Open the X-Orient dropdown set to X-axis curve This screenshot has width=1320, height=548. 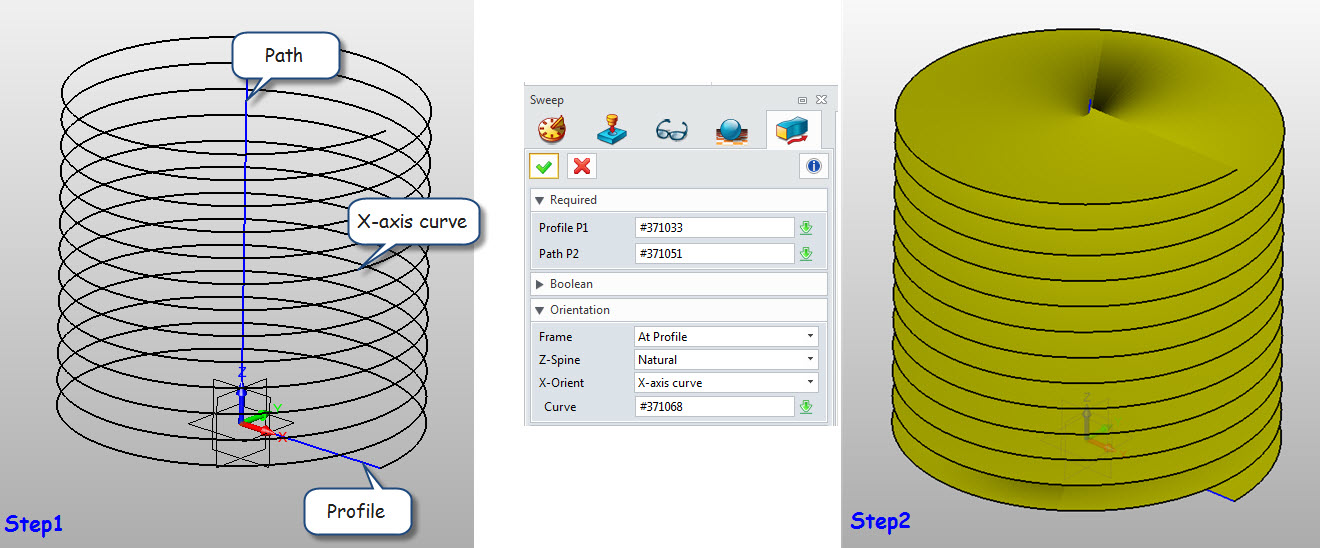click(x=726, y=383)
